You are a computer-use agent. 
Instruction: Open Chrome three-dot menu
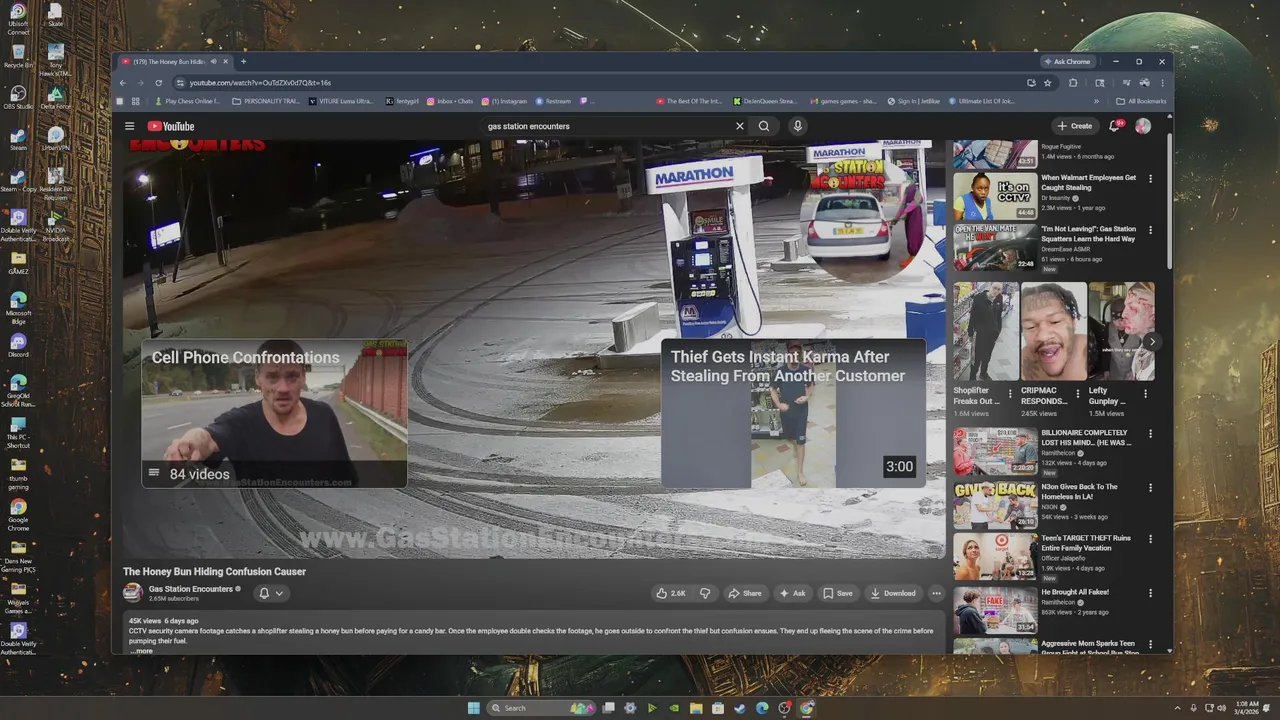[x=1162, y=83]
